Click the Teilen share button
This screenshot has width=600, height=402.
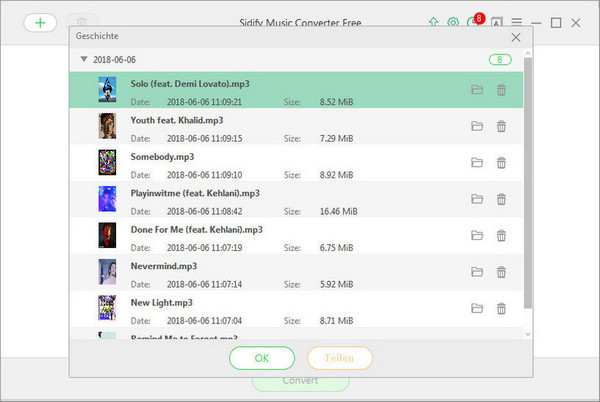(340, 358)
